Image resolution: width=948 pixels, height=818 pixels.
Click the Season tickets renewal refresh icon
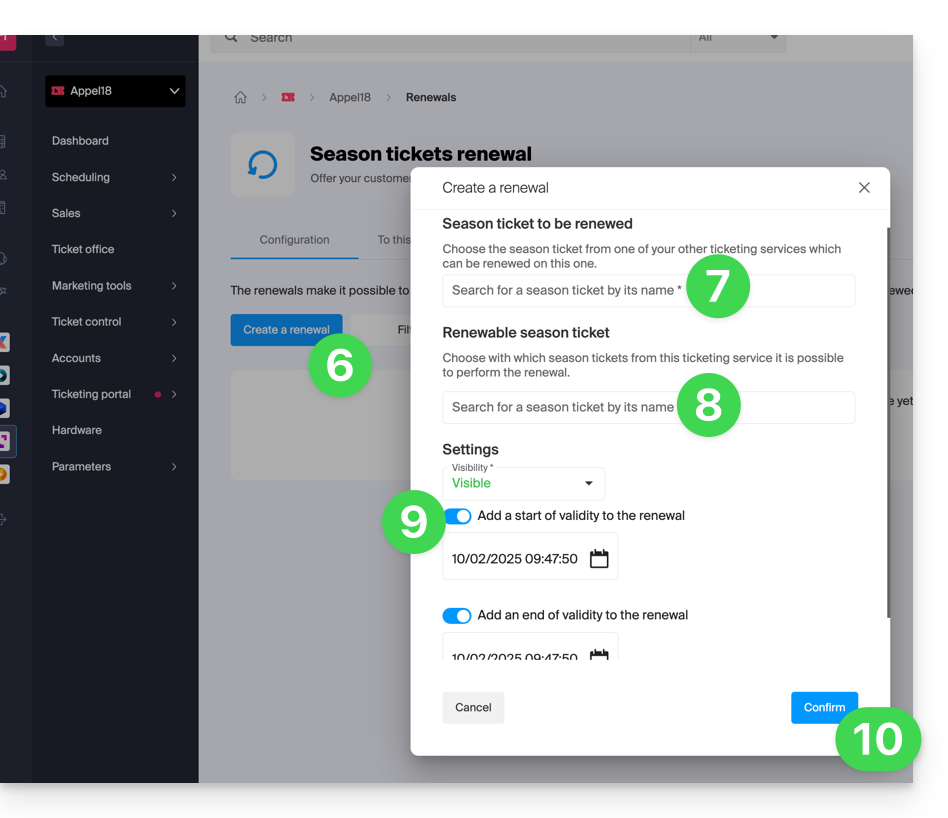coord(262,165)
